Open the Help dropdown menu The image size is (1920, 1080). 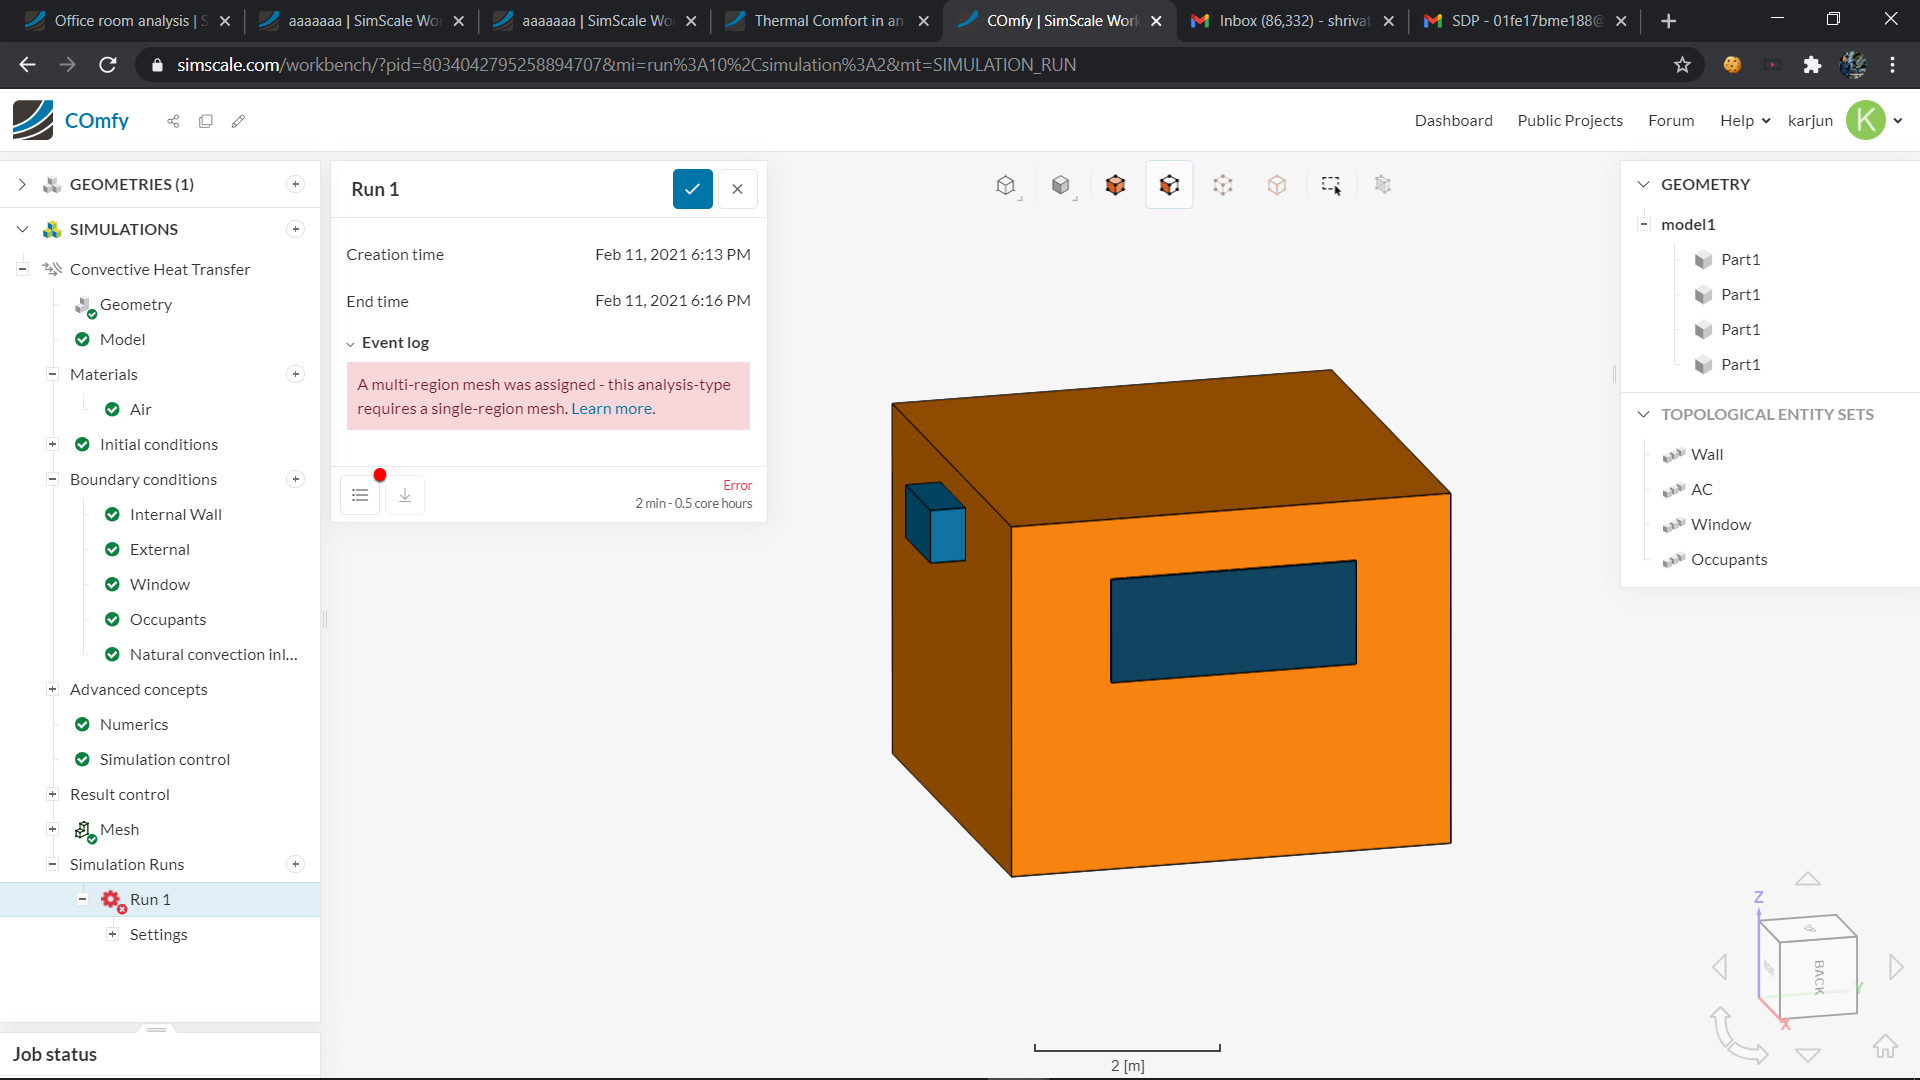pos(1744,120)
